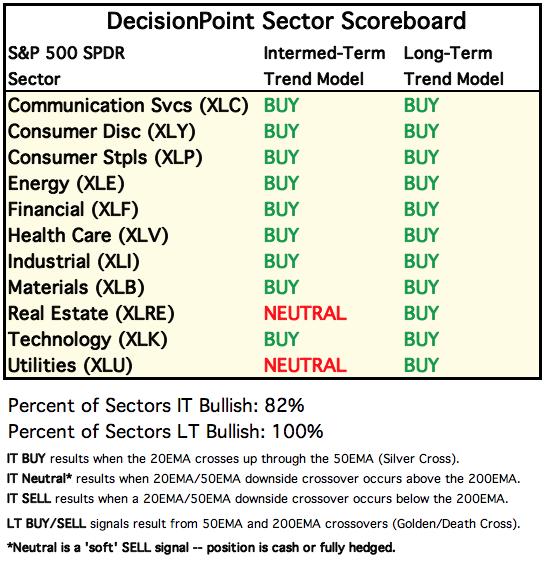Select Industrial (XLI) sector name

(x=74, y=261)
